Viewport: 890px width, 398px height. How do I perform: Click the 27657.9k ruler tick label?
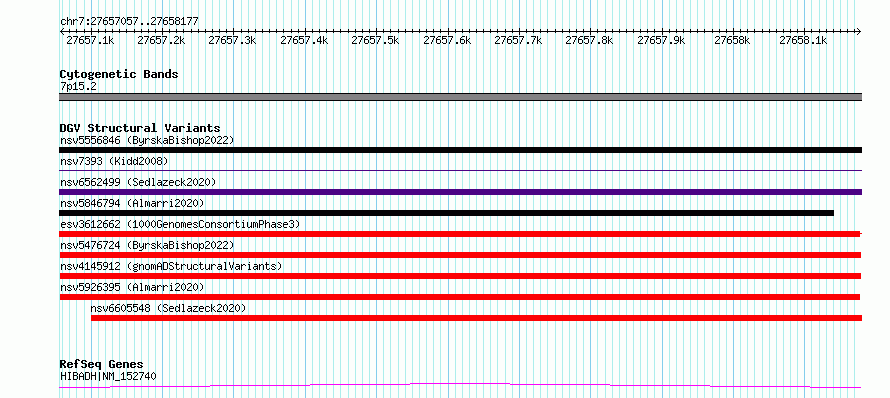pos(662,41)
